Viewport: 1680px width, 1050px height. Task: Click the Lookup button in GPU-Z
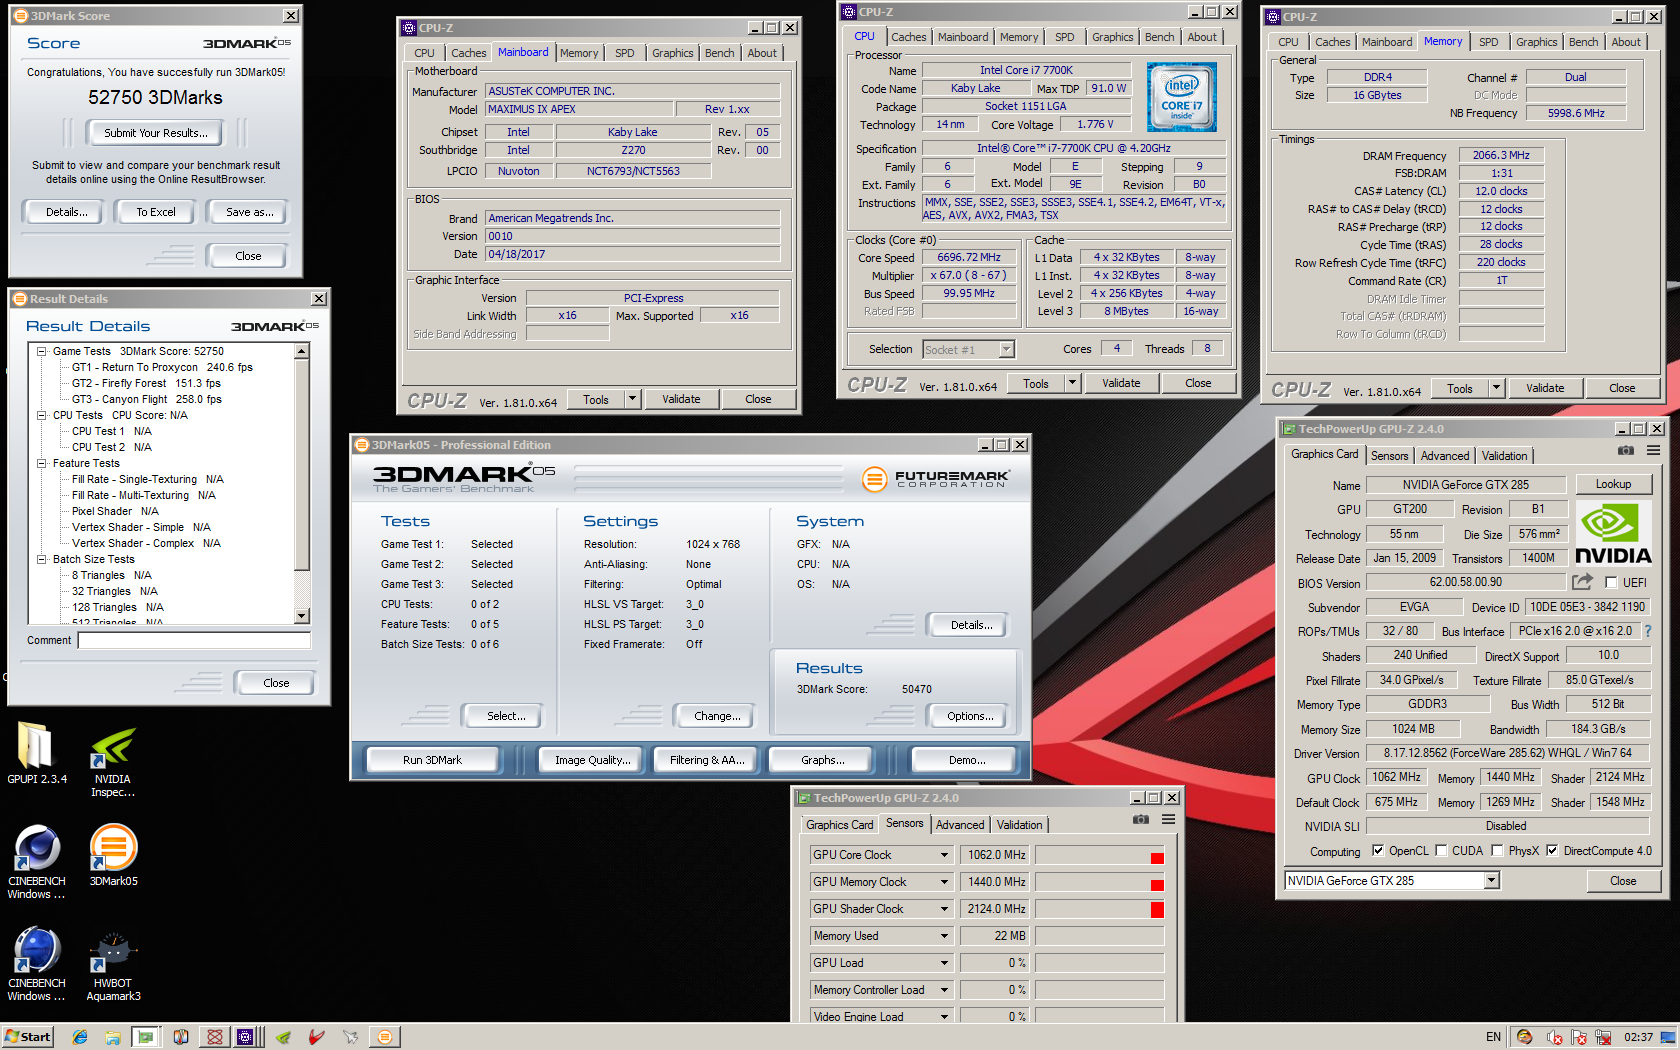(1613, 484)
